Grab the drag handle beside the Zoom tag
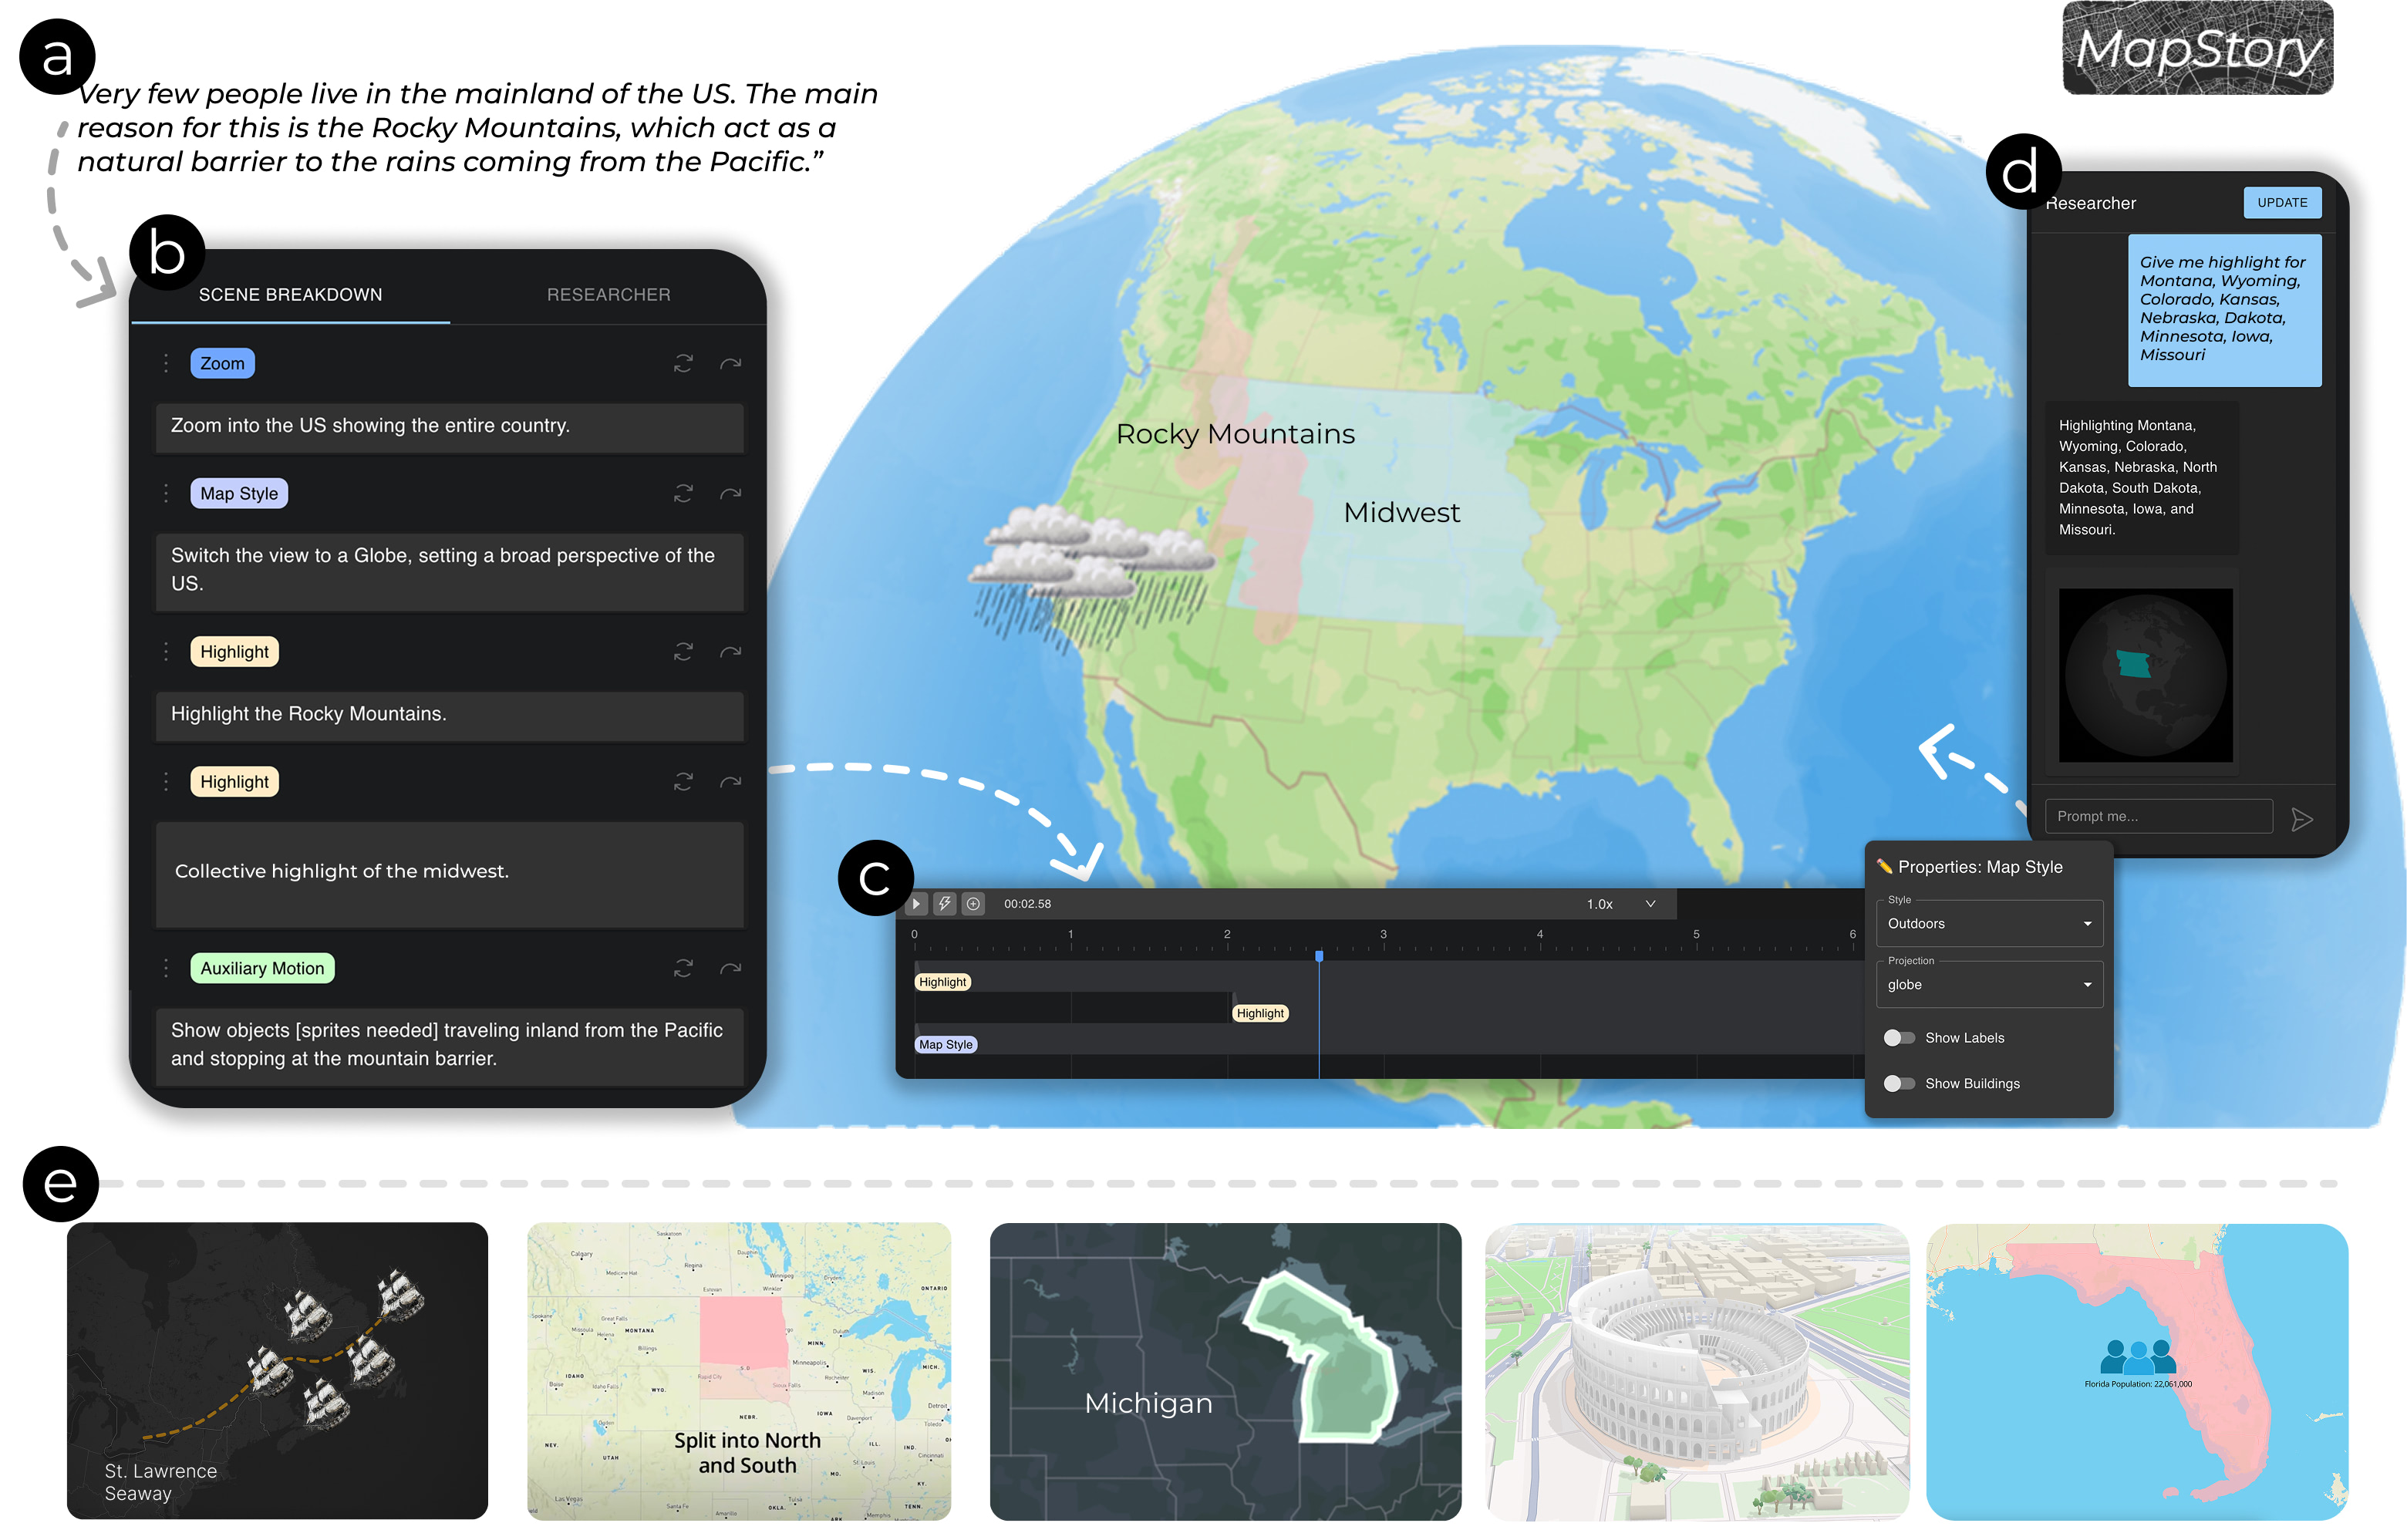Screen dimensions: 2407x1540 click(x=166, y=363)
